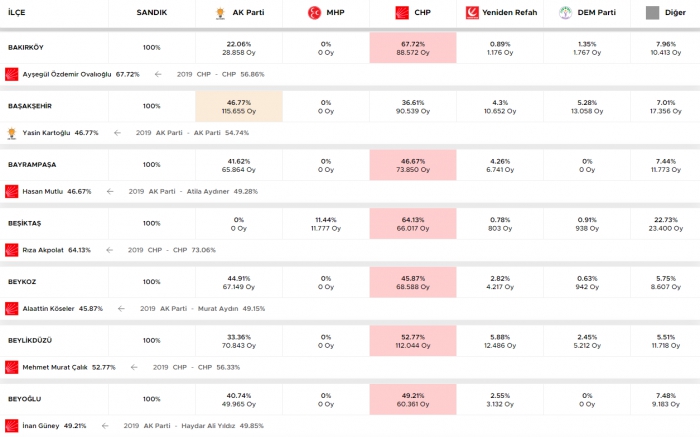Click AK Parti icon beside Yasin Kartoğlu
Screen dimensions: 700x437
tap(12, 132)
